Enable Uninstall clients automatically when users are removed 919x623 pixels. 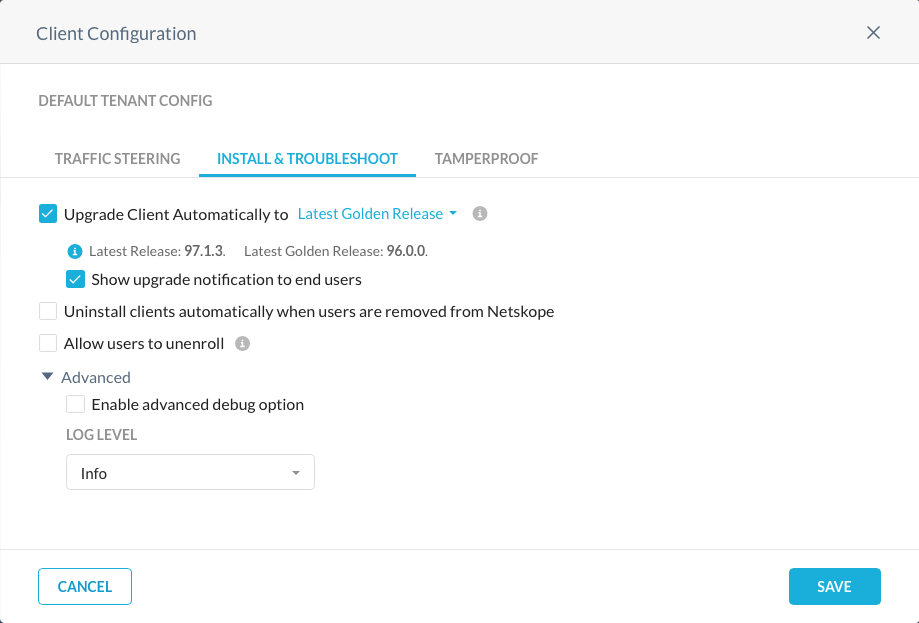click(x=47, y=311)
